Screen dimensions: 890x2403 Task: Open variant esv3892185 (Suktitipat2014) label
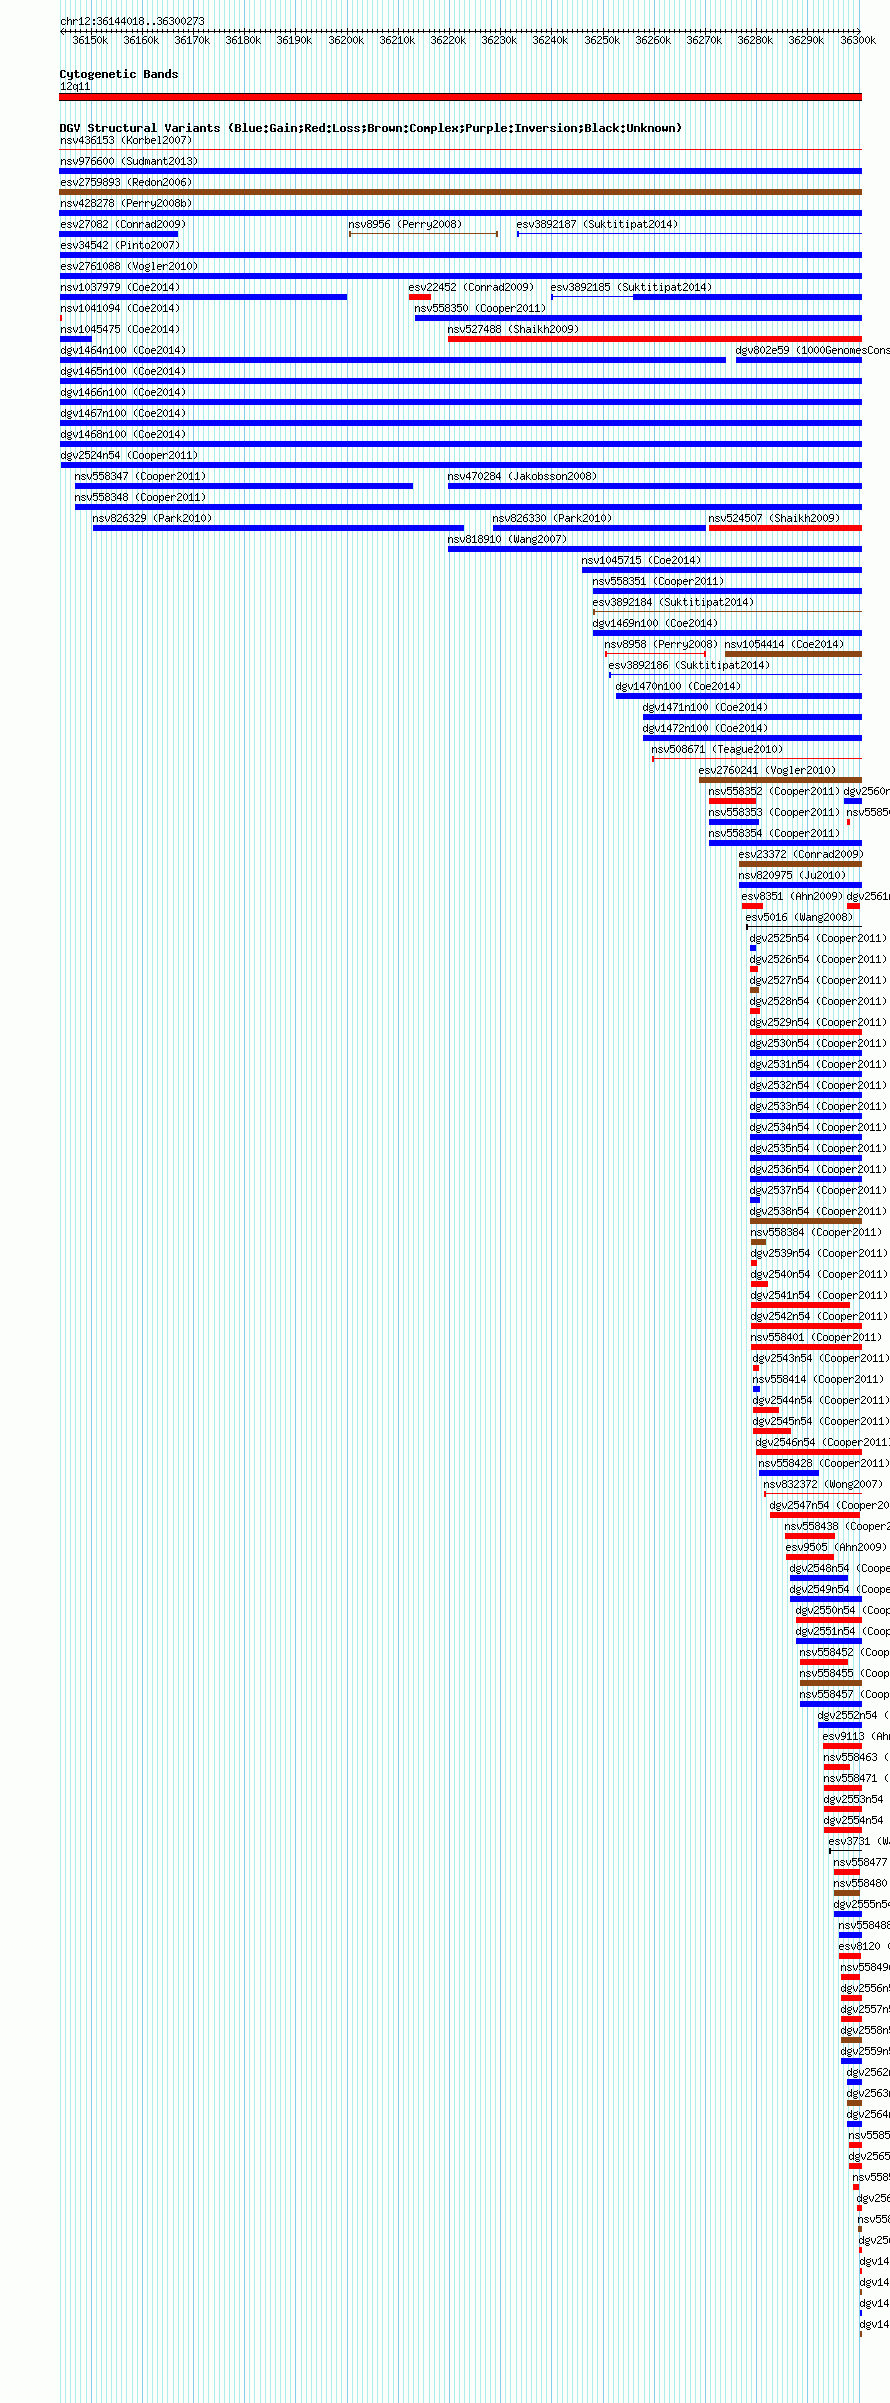coord(631,287)
